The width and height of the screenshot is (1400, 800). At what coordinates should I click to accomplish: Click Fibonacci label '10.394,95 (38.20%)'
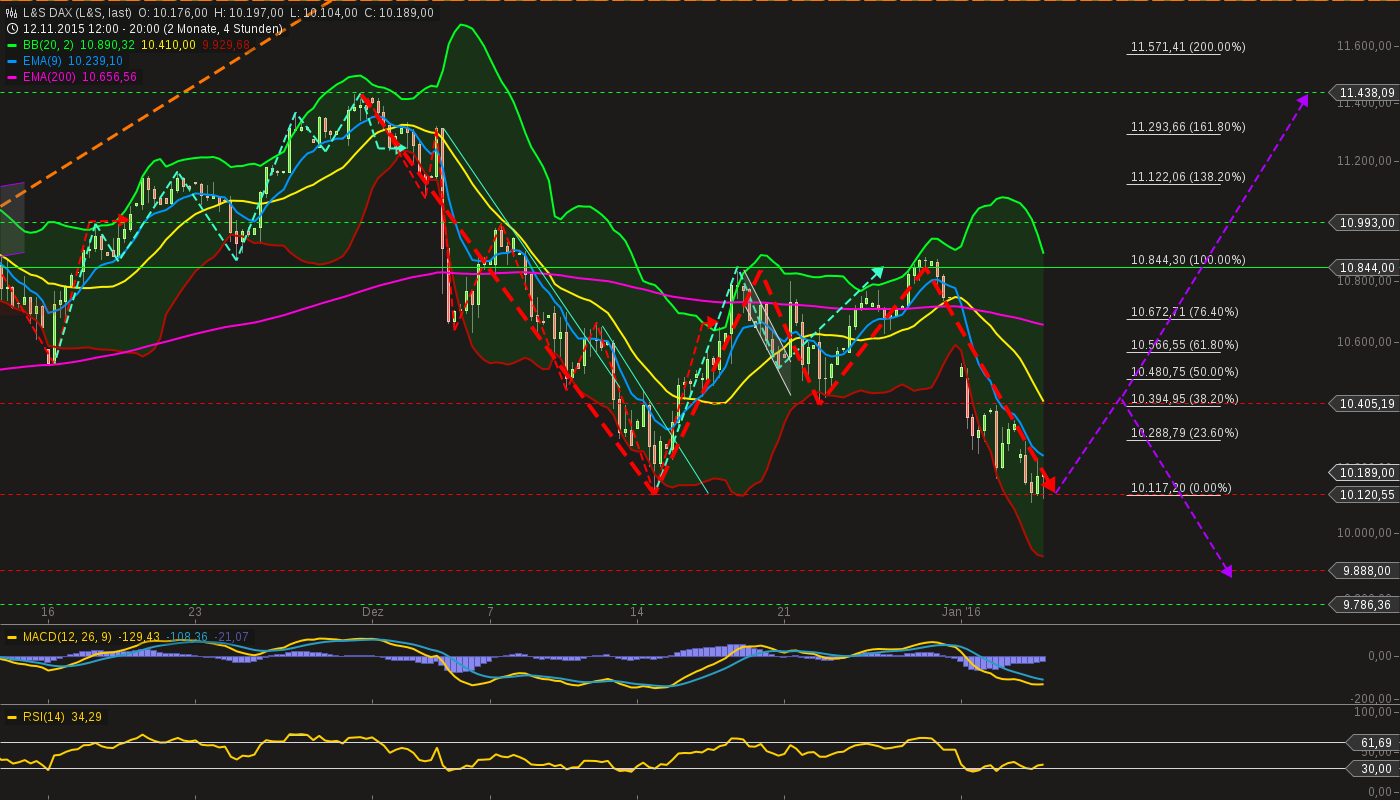1185,399
